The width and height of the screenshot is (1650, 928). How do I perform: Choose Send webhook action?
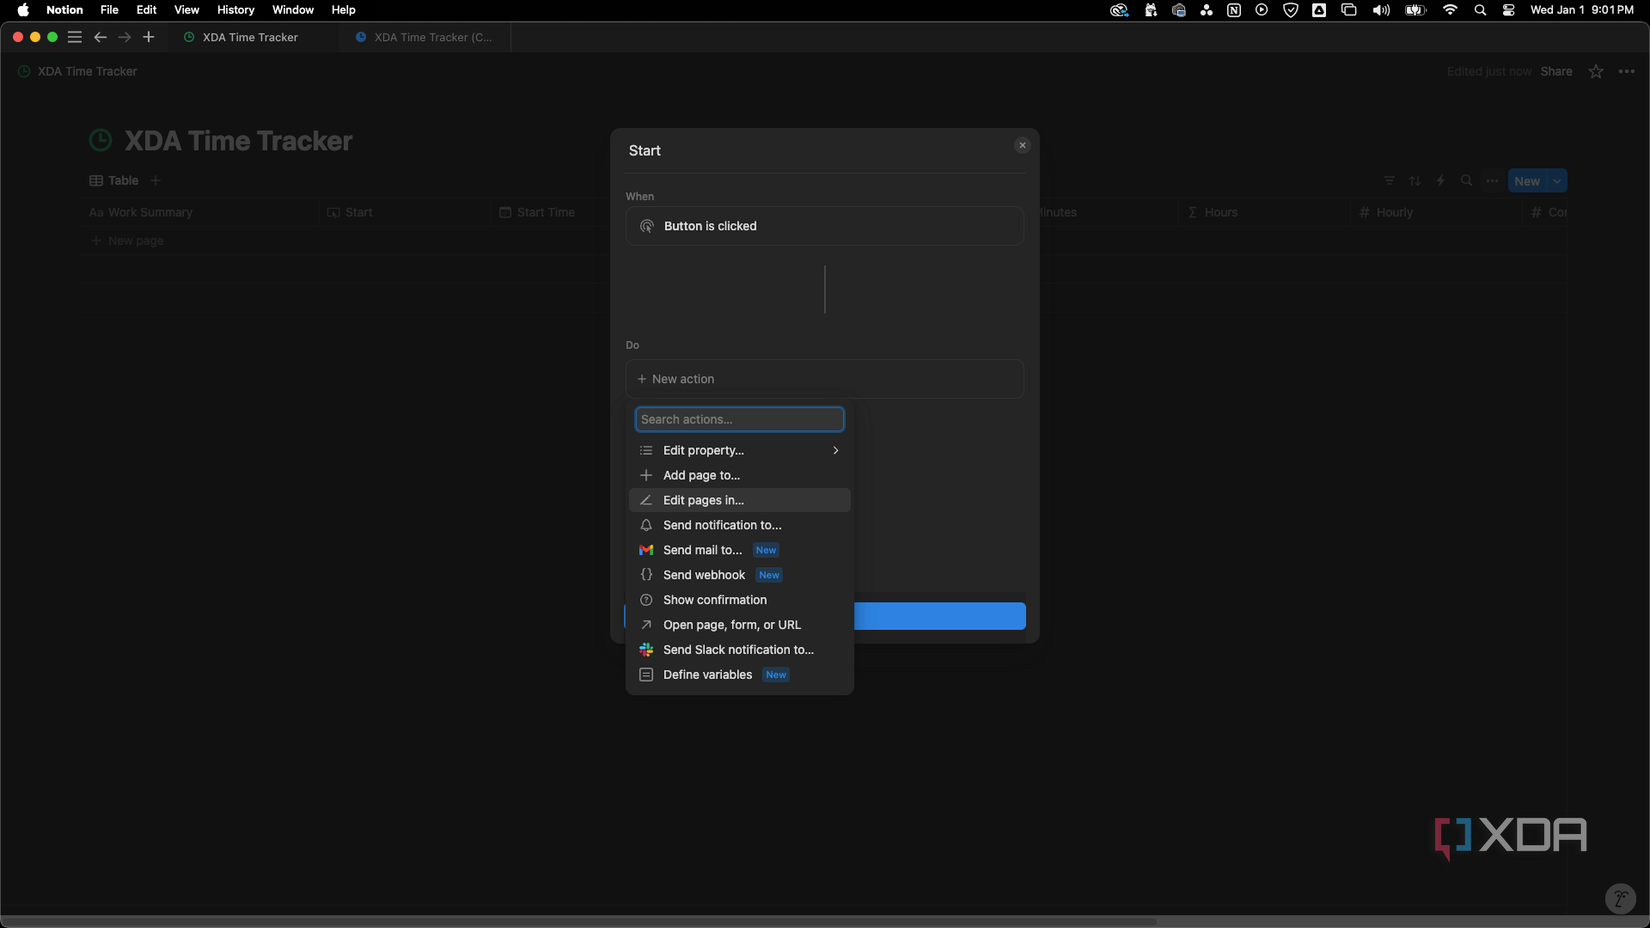739,575
